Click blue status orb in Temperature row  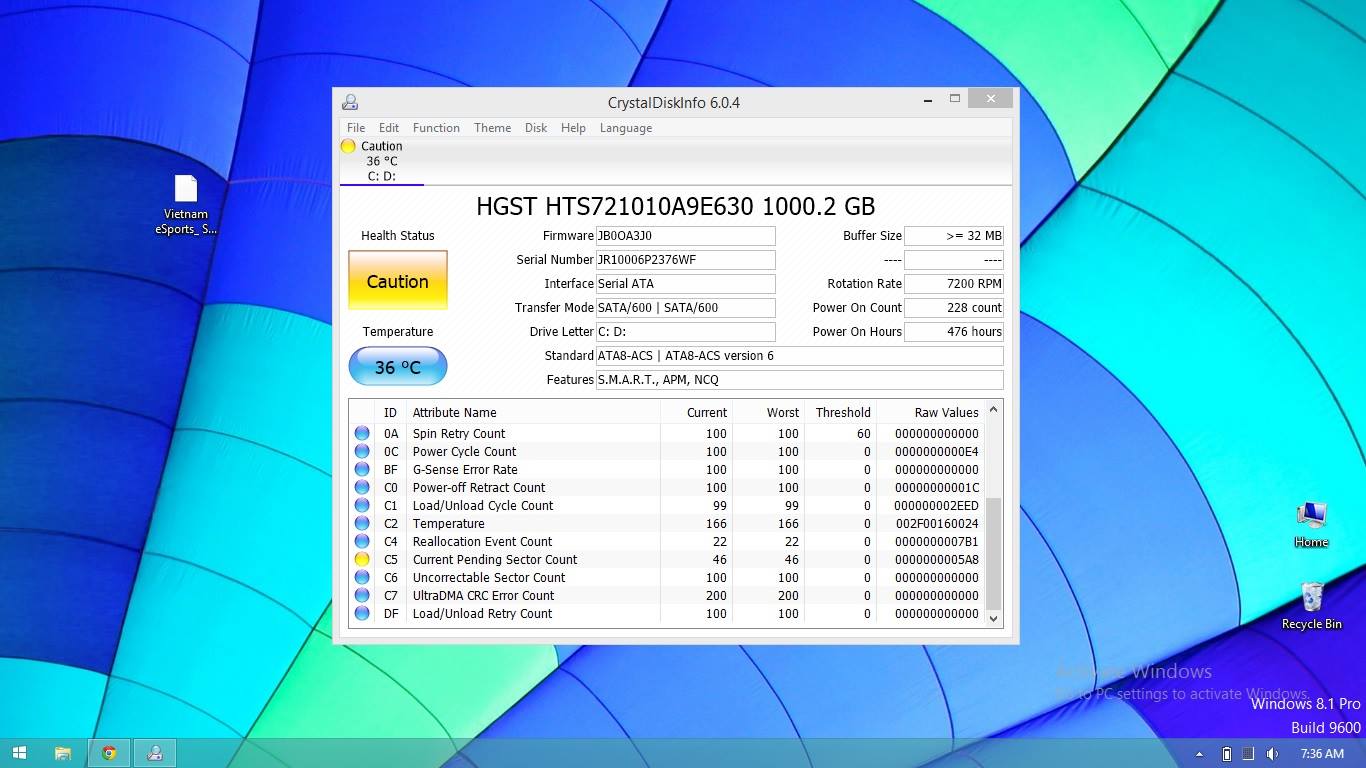(x=362, y=524)
